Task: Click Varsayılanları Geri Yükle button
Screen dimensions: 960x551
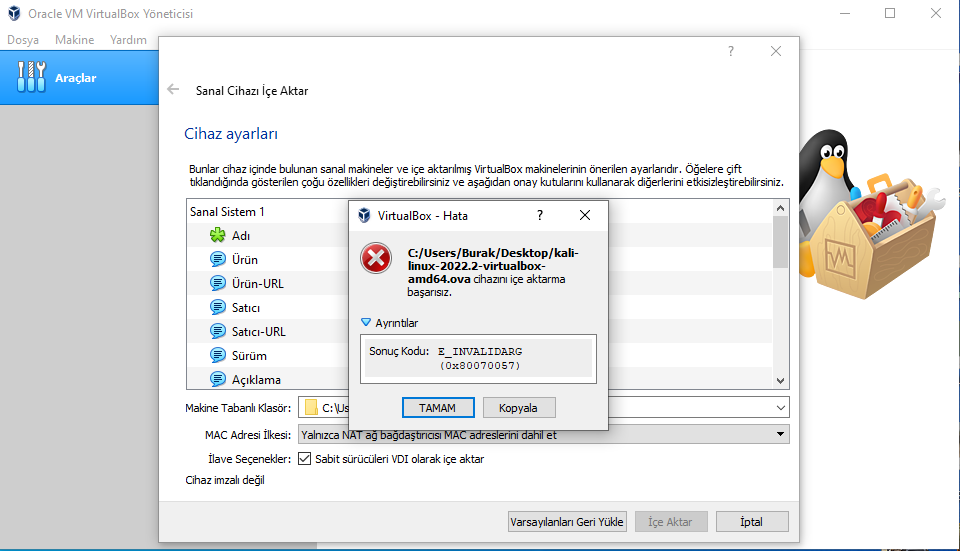Action: [567, 522]
